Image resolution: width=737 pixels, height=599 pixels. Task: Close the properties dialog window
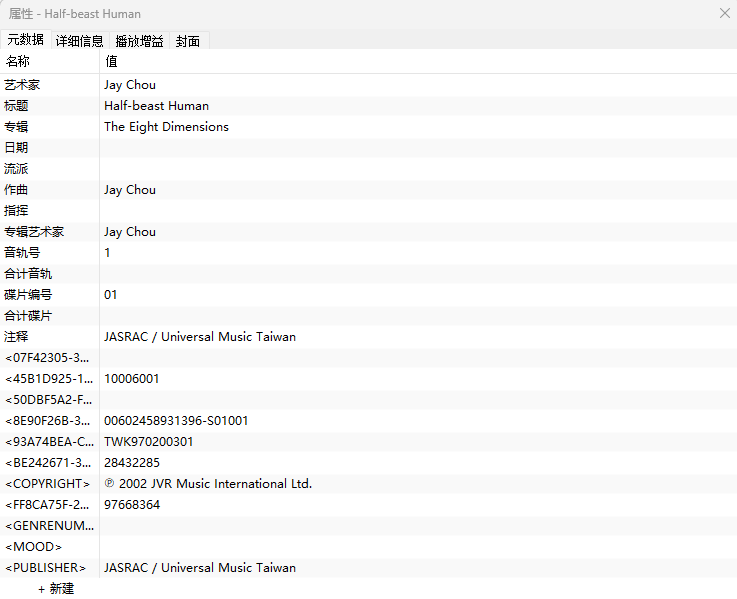pyautogui.click(x=725, y=13)
